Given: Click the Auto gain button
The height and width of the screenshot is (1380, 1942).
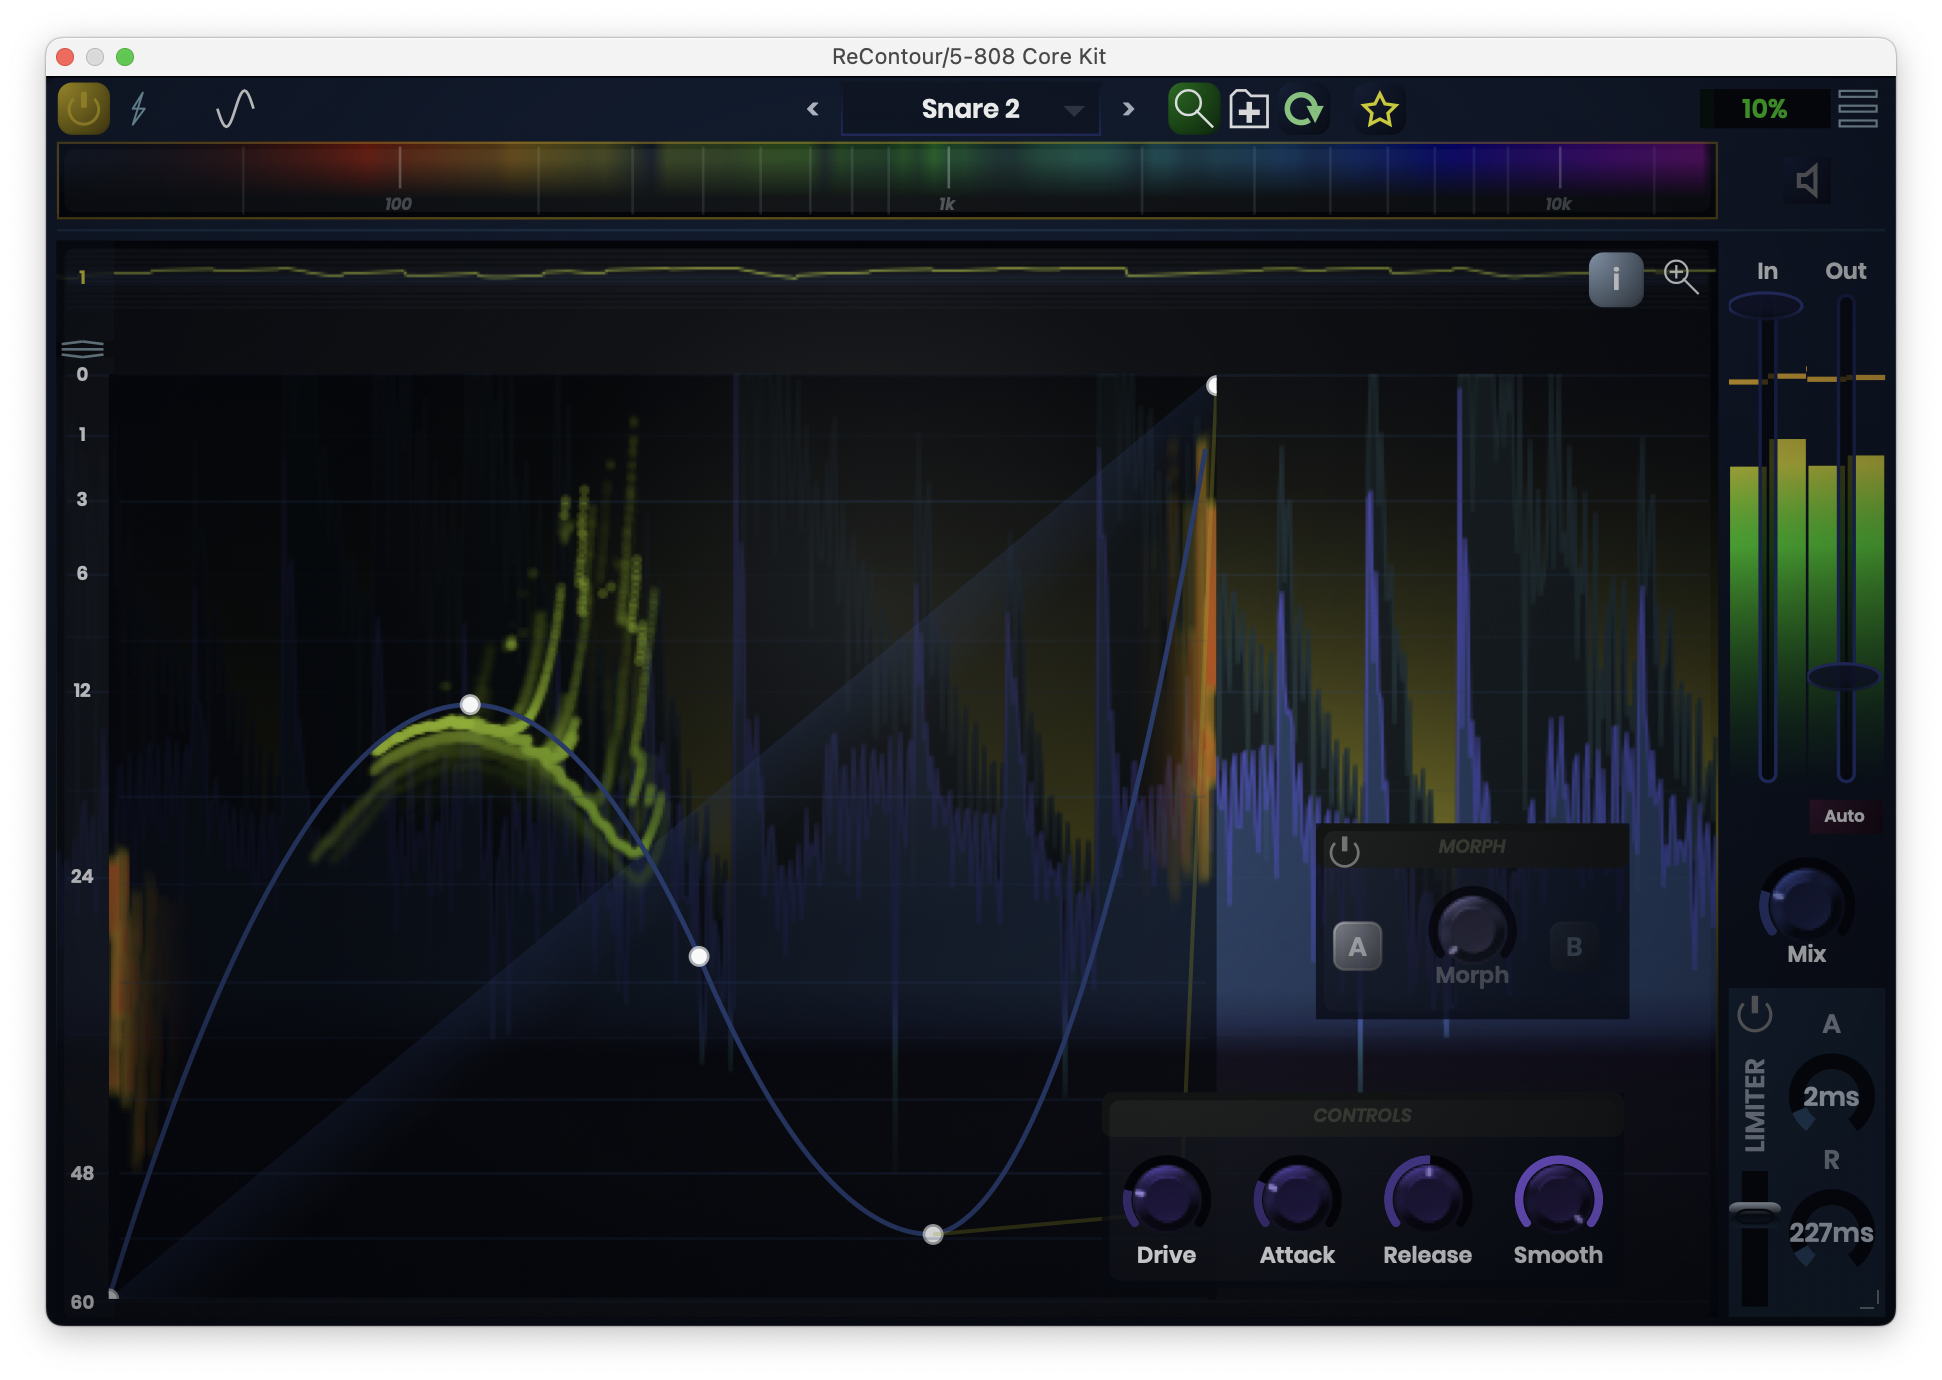Looking at the screenshot, I should tap(1843, 816).
